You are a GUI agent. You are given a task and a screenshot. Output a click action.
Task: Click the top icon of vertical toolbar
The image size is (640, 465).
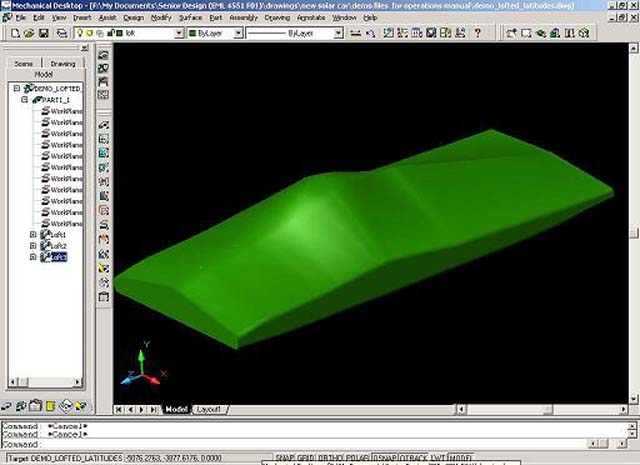coord(104,56)
